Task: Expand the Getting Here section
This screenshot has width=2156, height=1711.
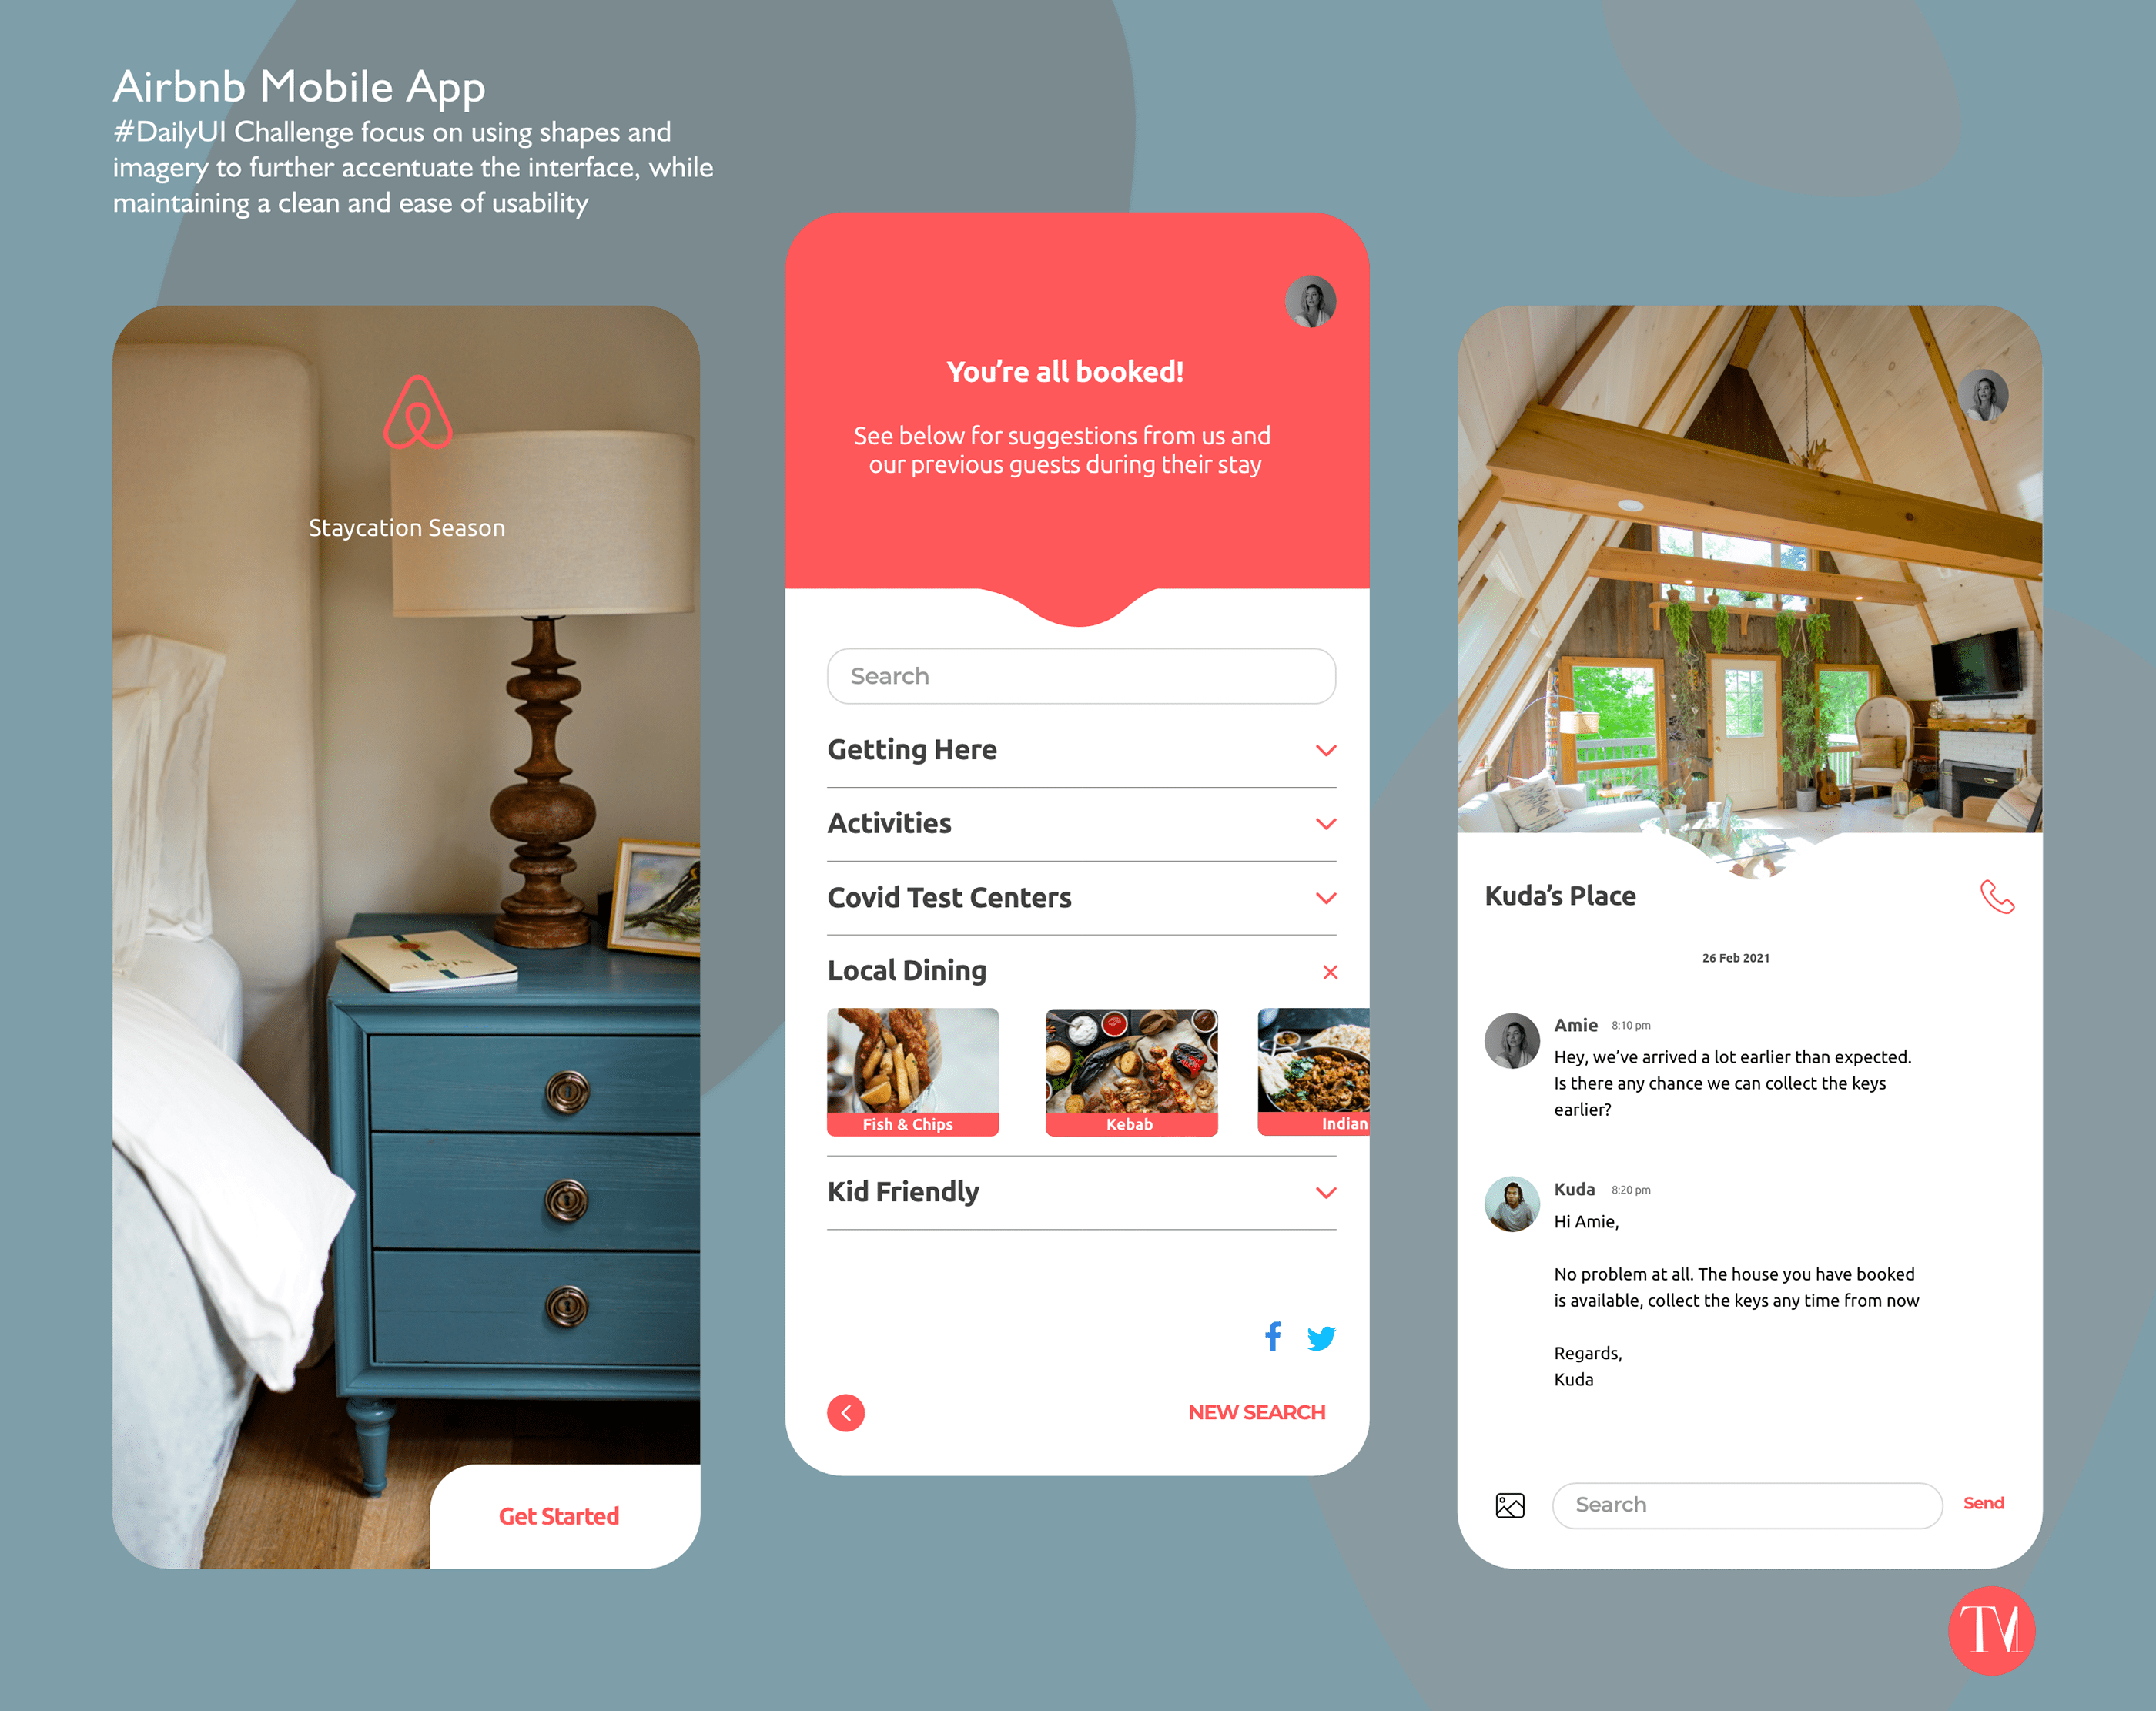Action: pos(1324,748)
